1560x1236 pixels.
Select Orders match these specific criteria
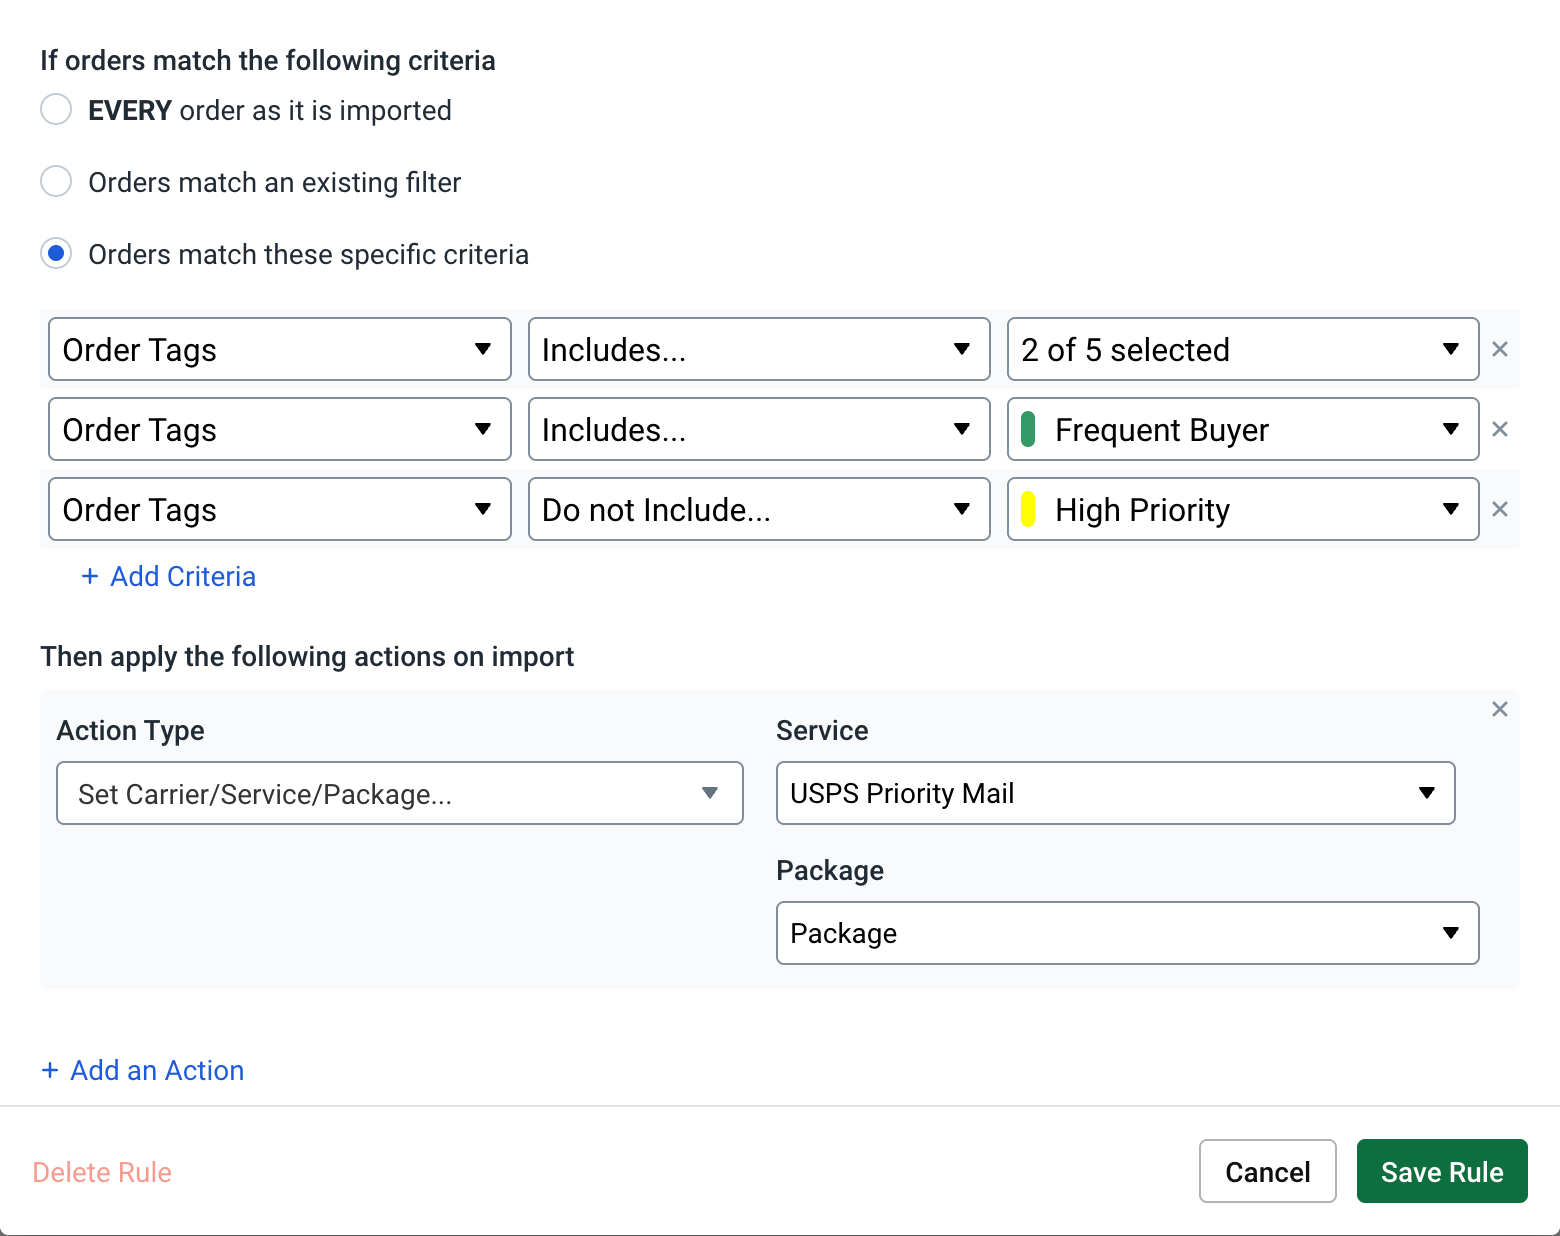coord(56,253)
